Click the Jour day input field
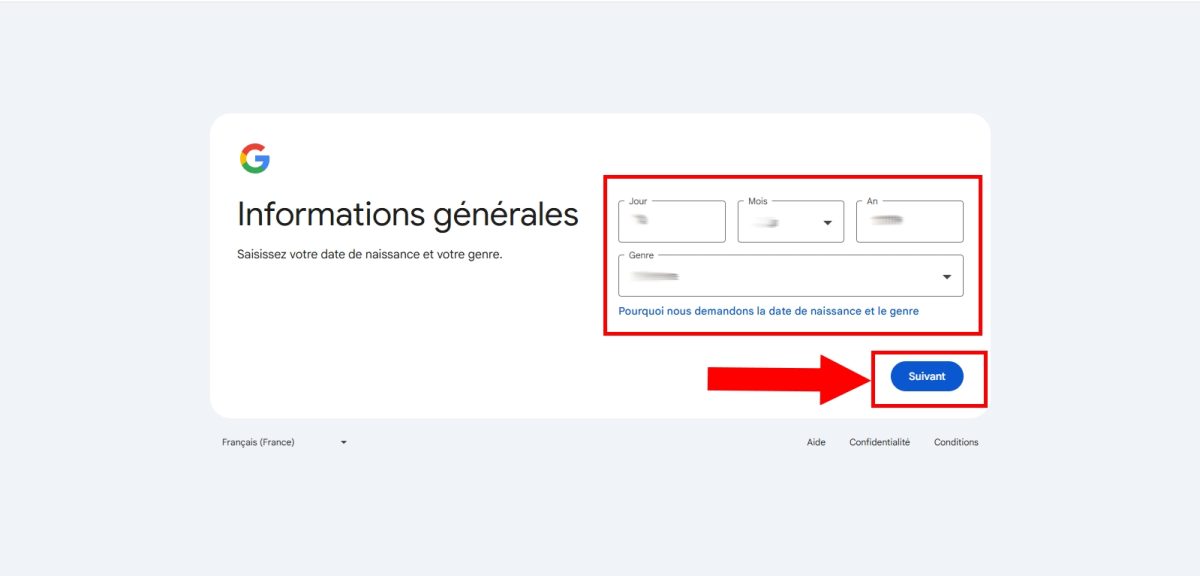1200x576 pixels. pyautogui.click(x=672, y=221)
